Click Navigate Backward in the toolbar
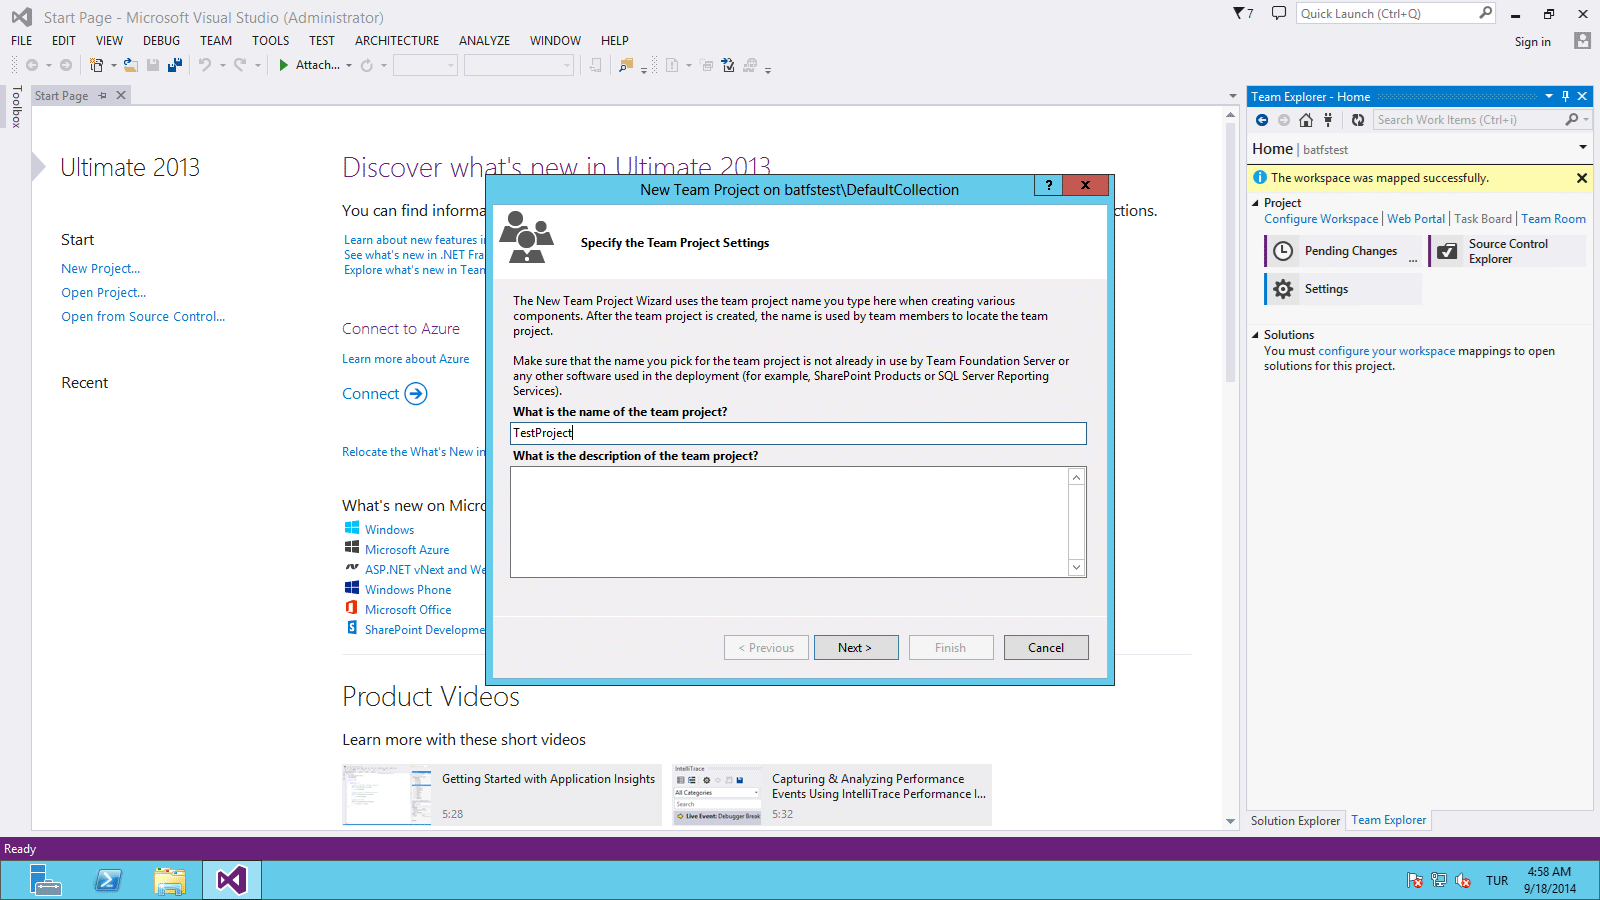This screenshot has height=900, width=1600. click(x=33, y=64)
